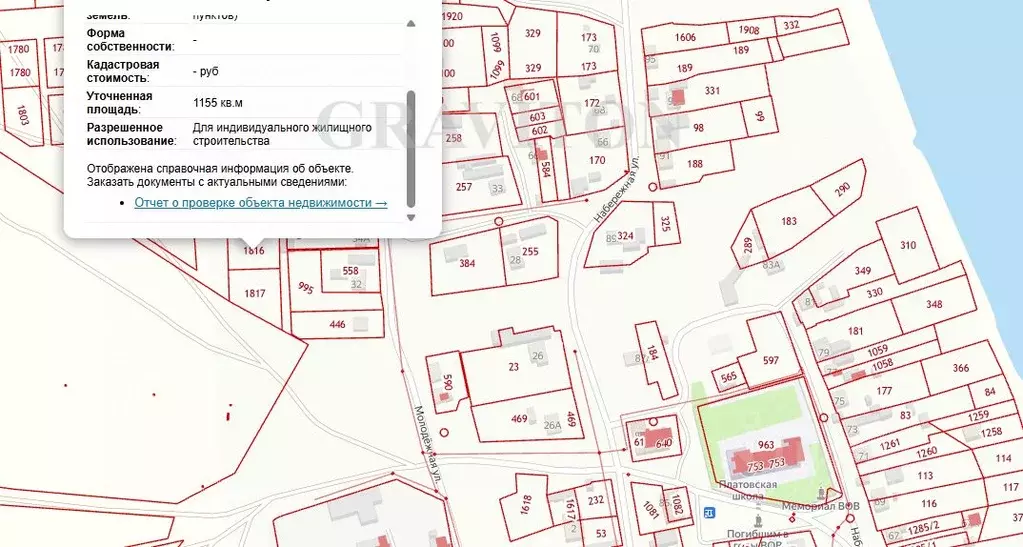Viewport: 1023px width, 547px height.
Task: Select land parcel 310
Action: (x=907, y=246)
